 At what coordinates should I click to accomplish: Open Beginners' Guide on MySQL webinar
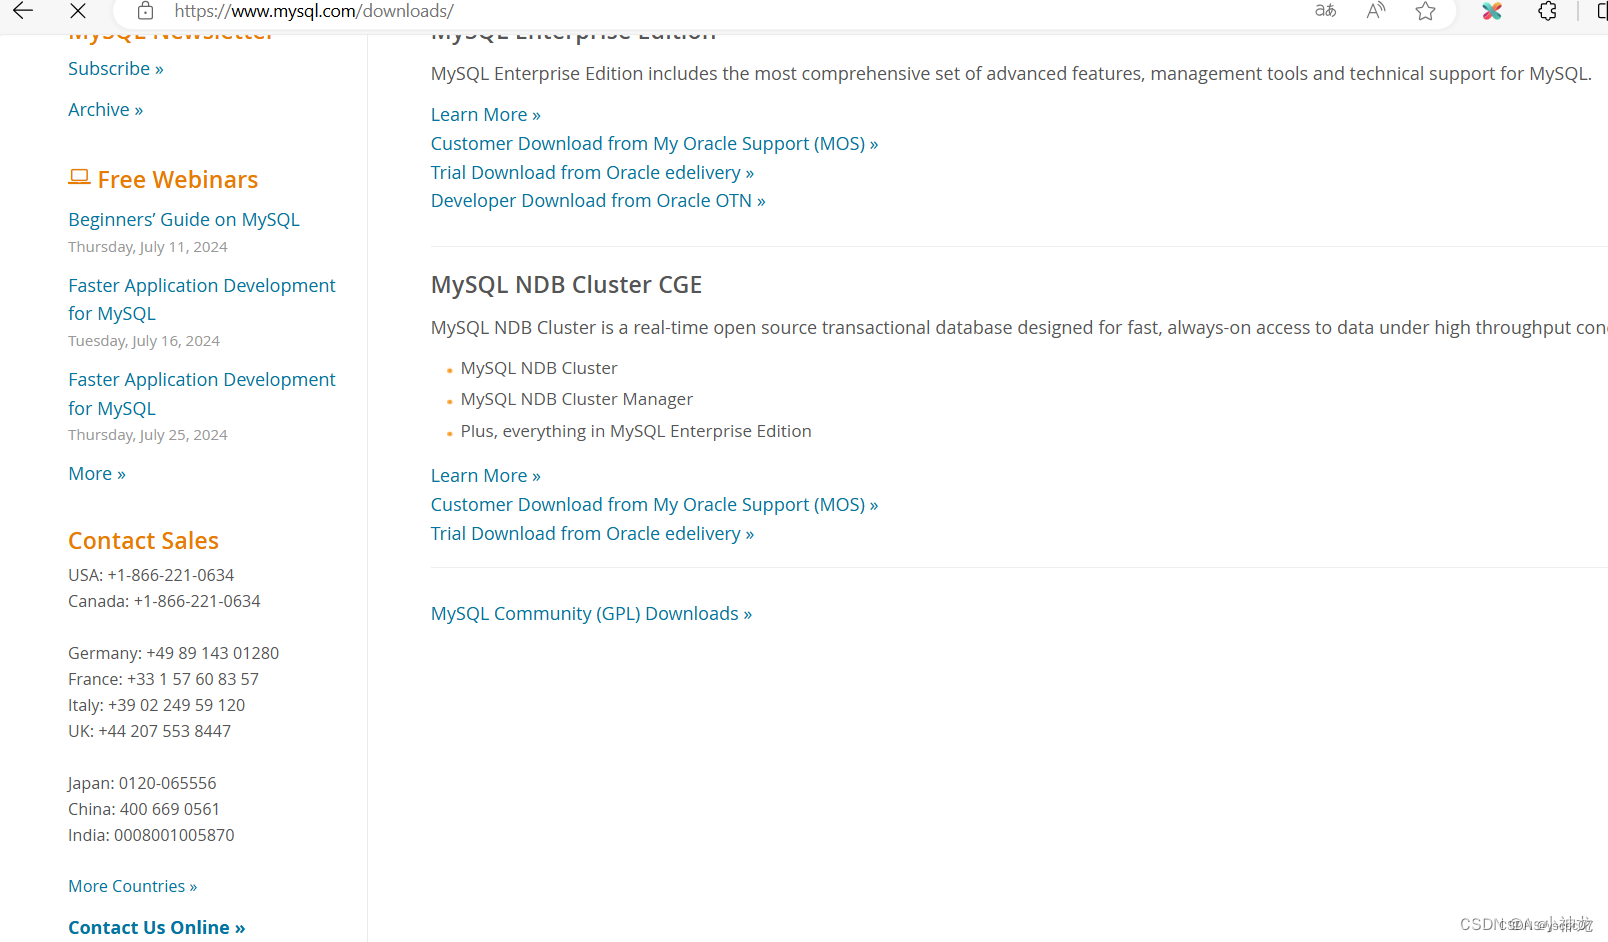point(183,219)
